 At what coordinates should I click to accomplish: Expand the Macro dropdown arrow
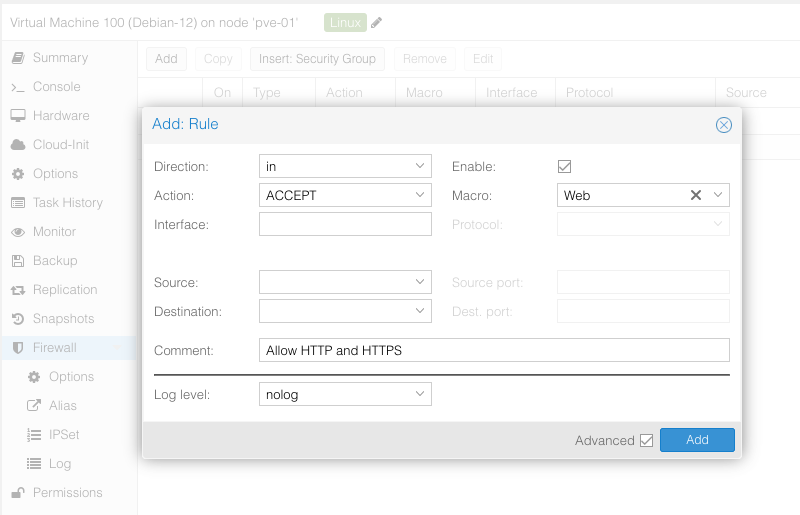pyautogui.click(x=718, y=195)
